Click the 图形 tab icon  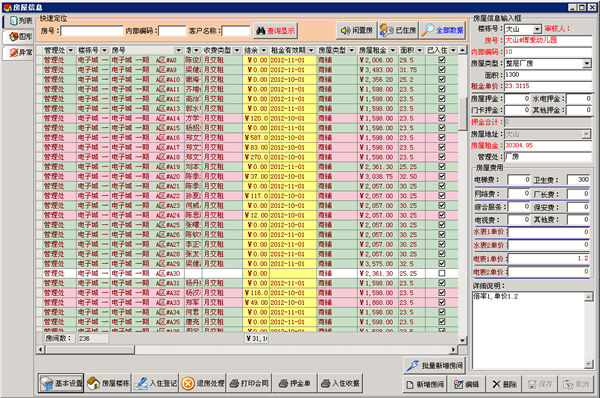[x=14, y=37]
